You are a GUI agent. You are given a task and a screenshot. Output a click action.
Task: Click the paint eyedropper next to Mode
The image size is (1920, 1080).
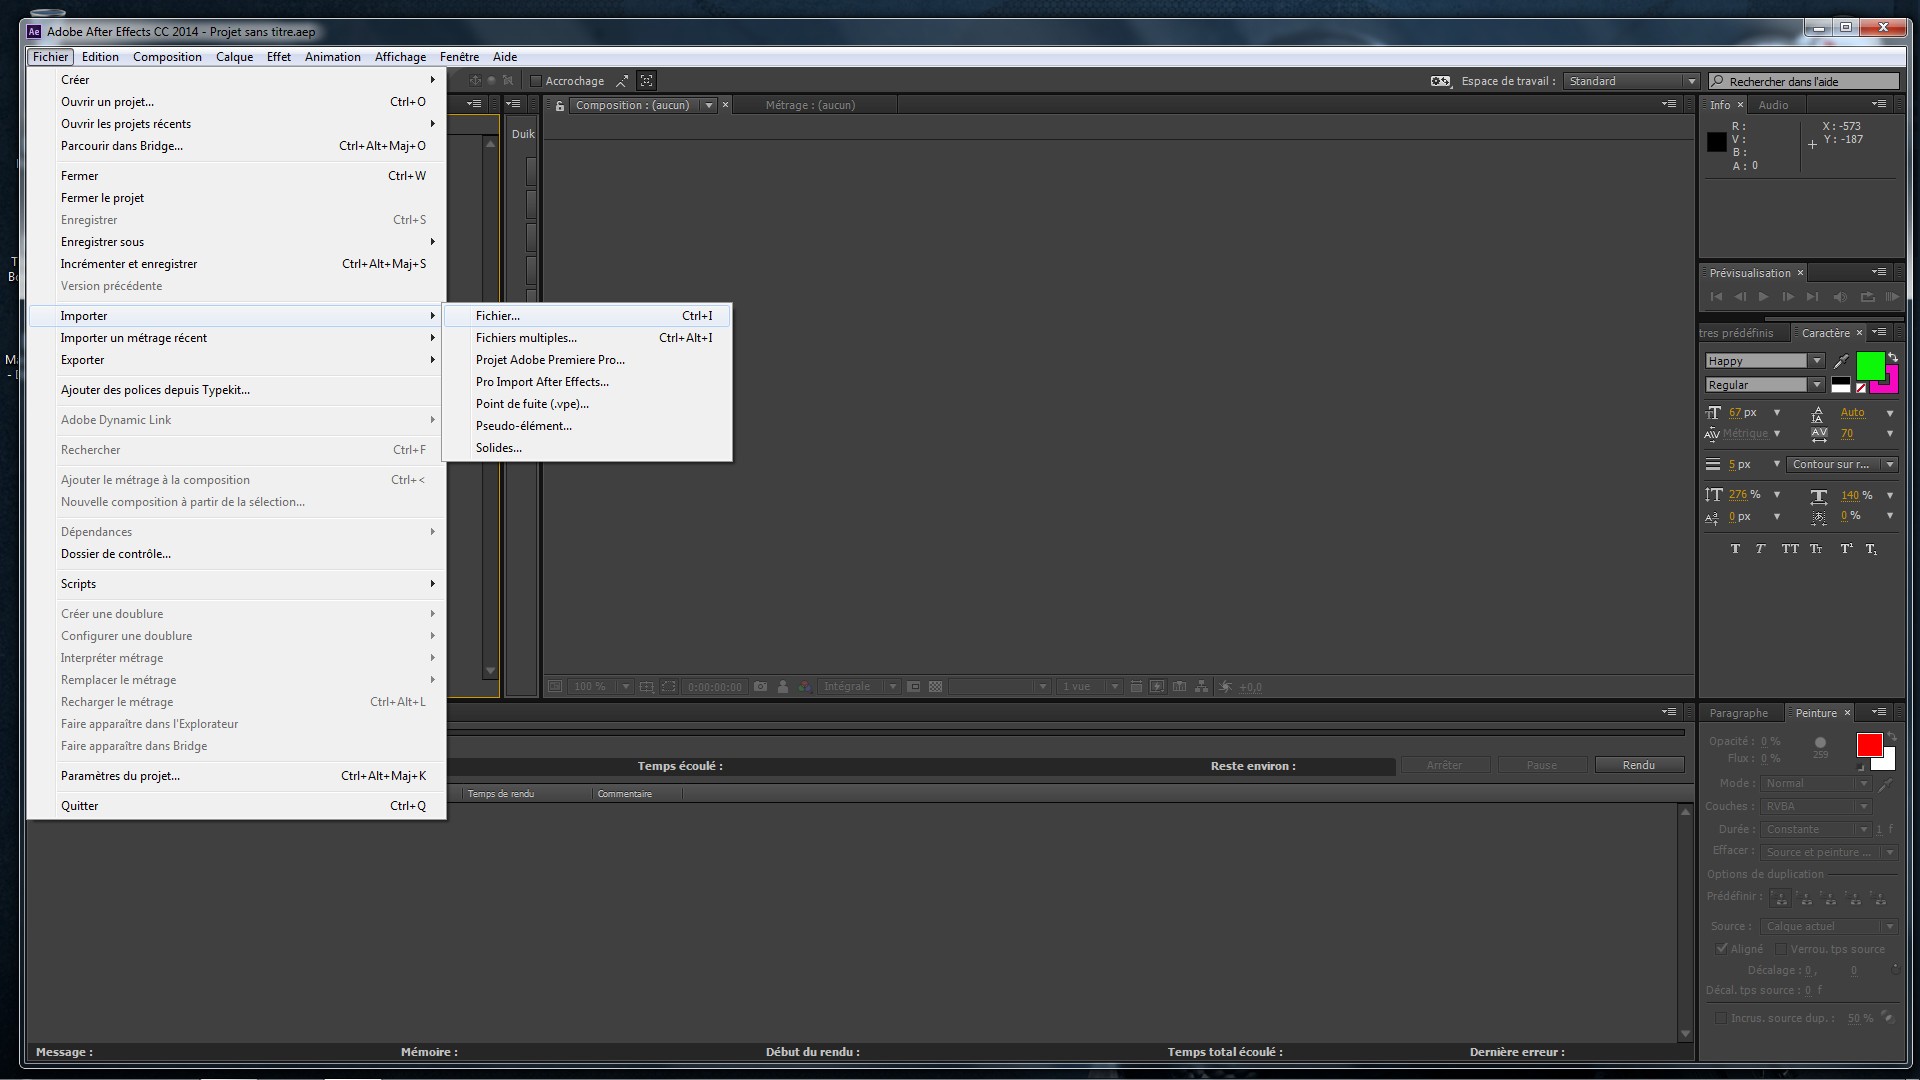pos(1887,785)
